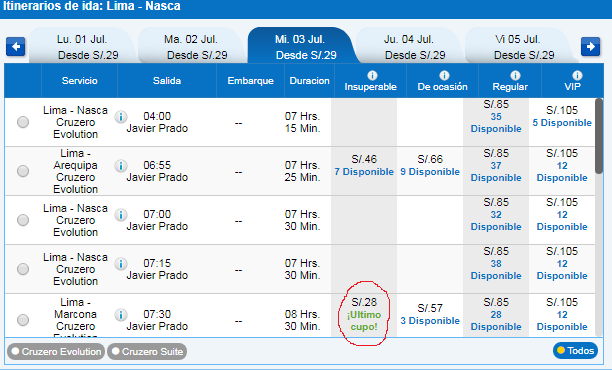Choose the S/.46 Insuperable fare with 7 Disponible
612x371 pixels.
tap(364, 165)
